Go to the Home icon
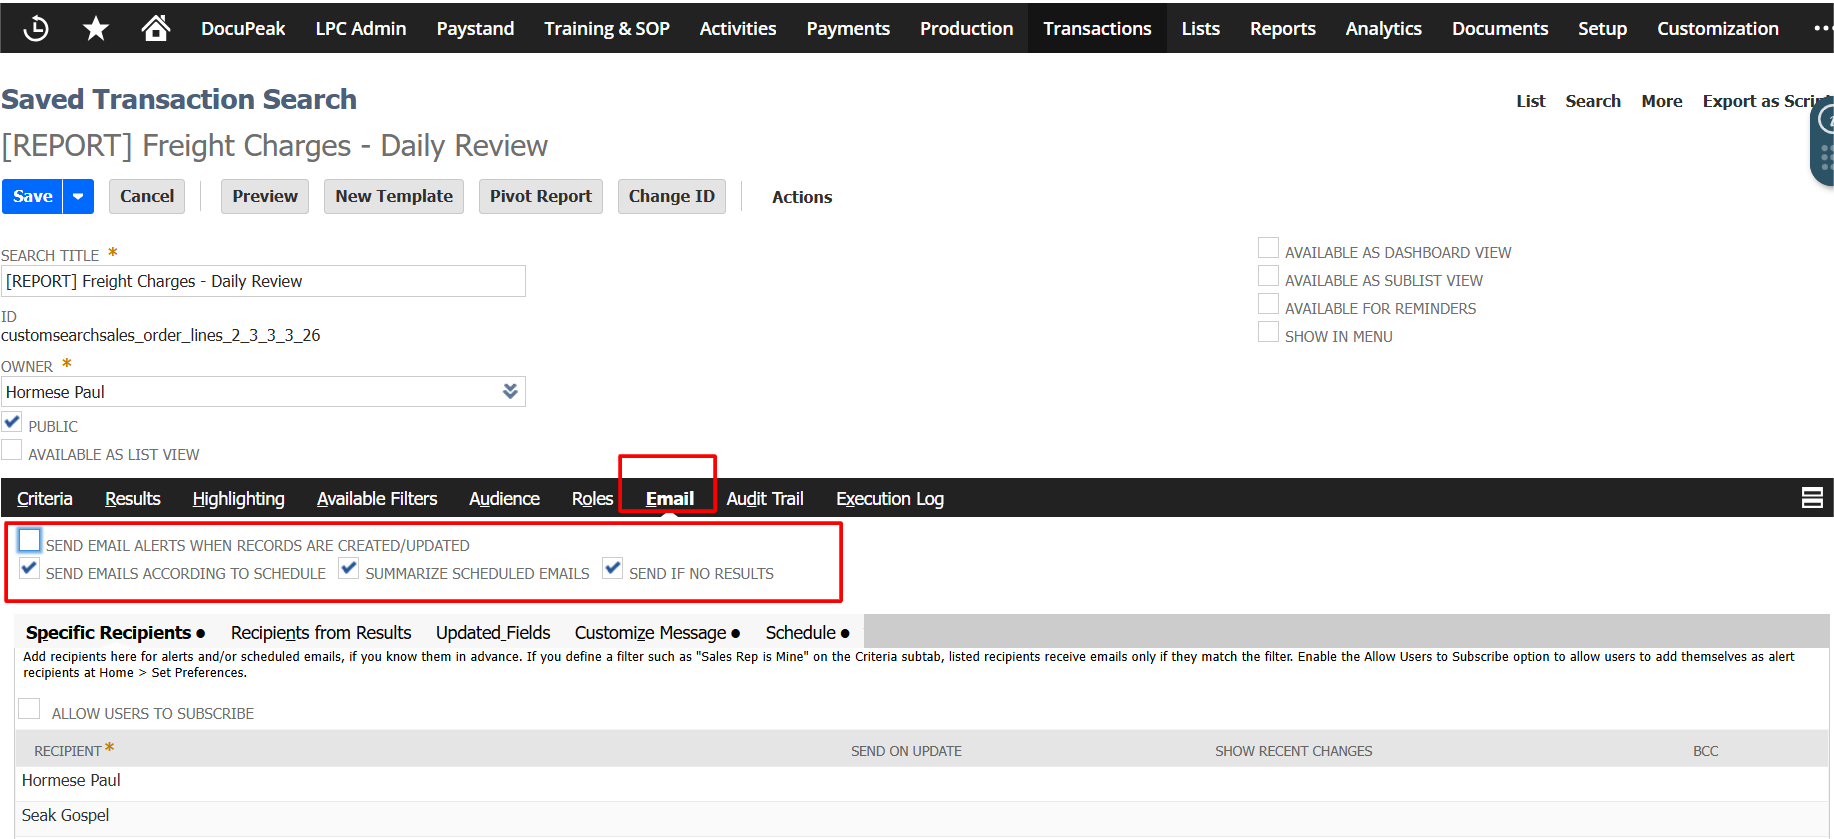 point(155,29)
